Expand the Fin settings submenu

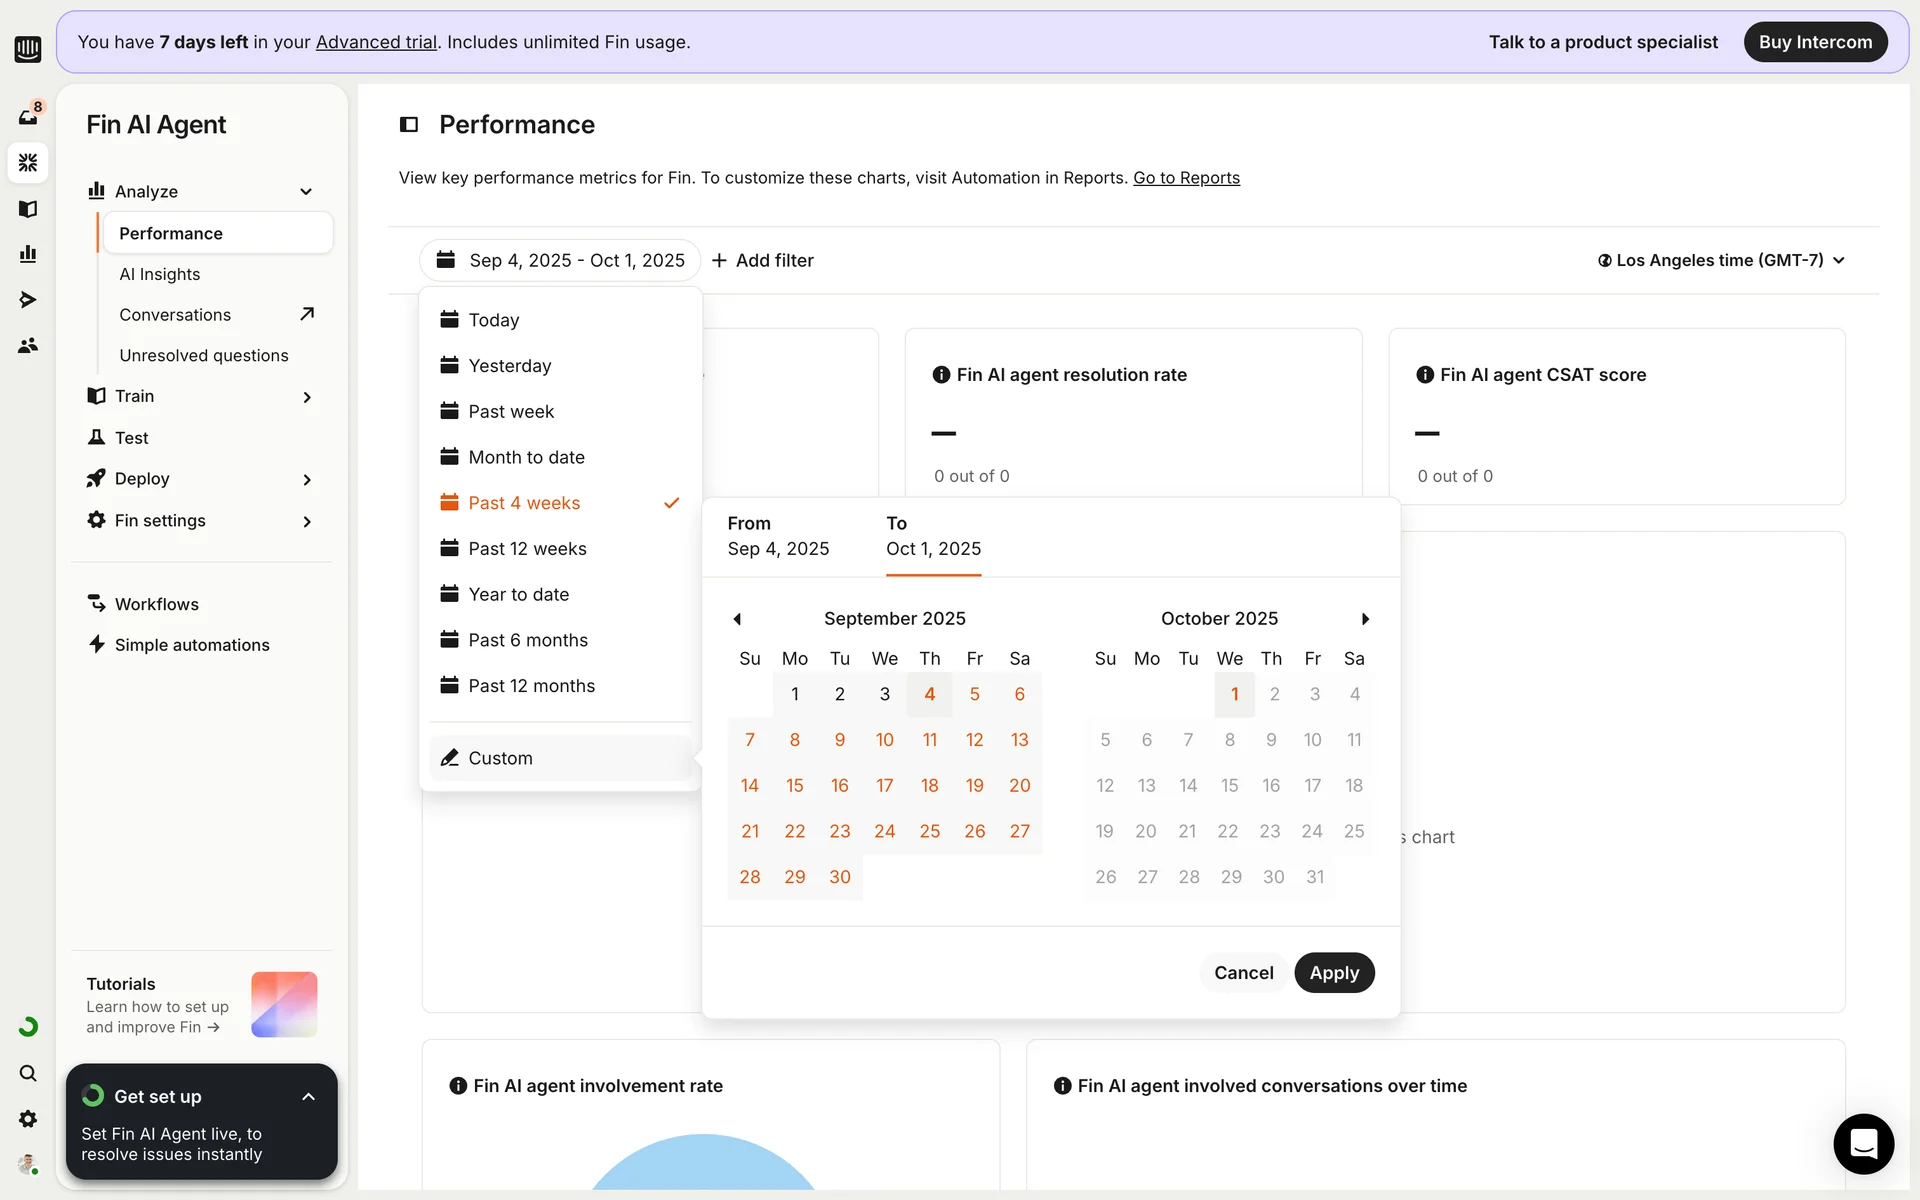pyautogui.click(x=306, y=521)
